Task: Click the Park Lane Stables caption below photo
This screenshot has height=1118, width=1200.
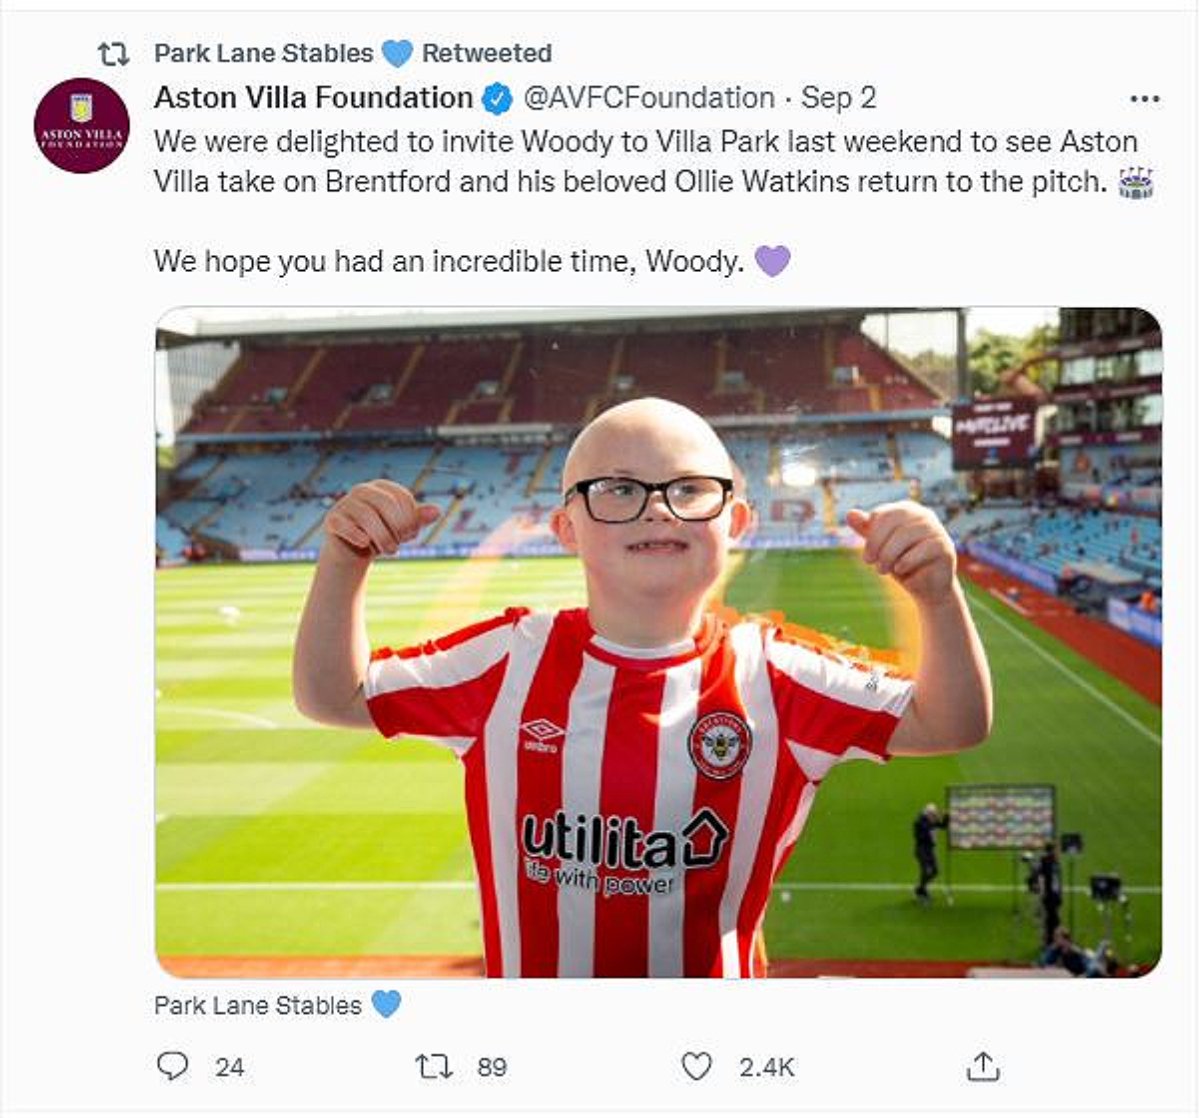Action: tap(258, 1005)
